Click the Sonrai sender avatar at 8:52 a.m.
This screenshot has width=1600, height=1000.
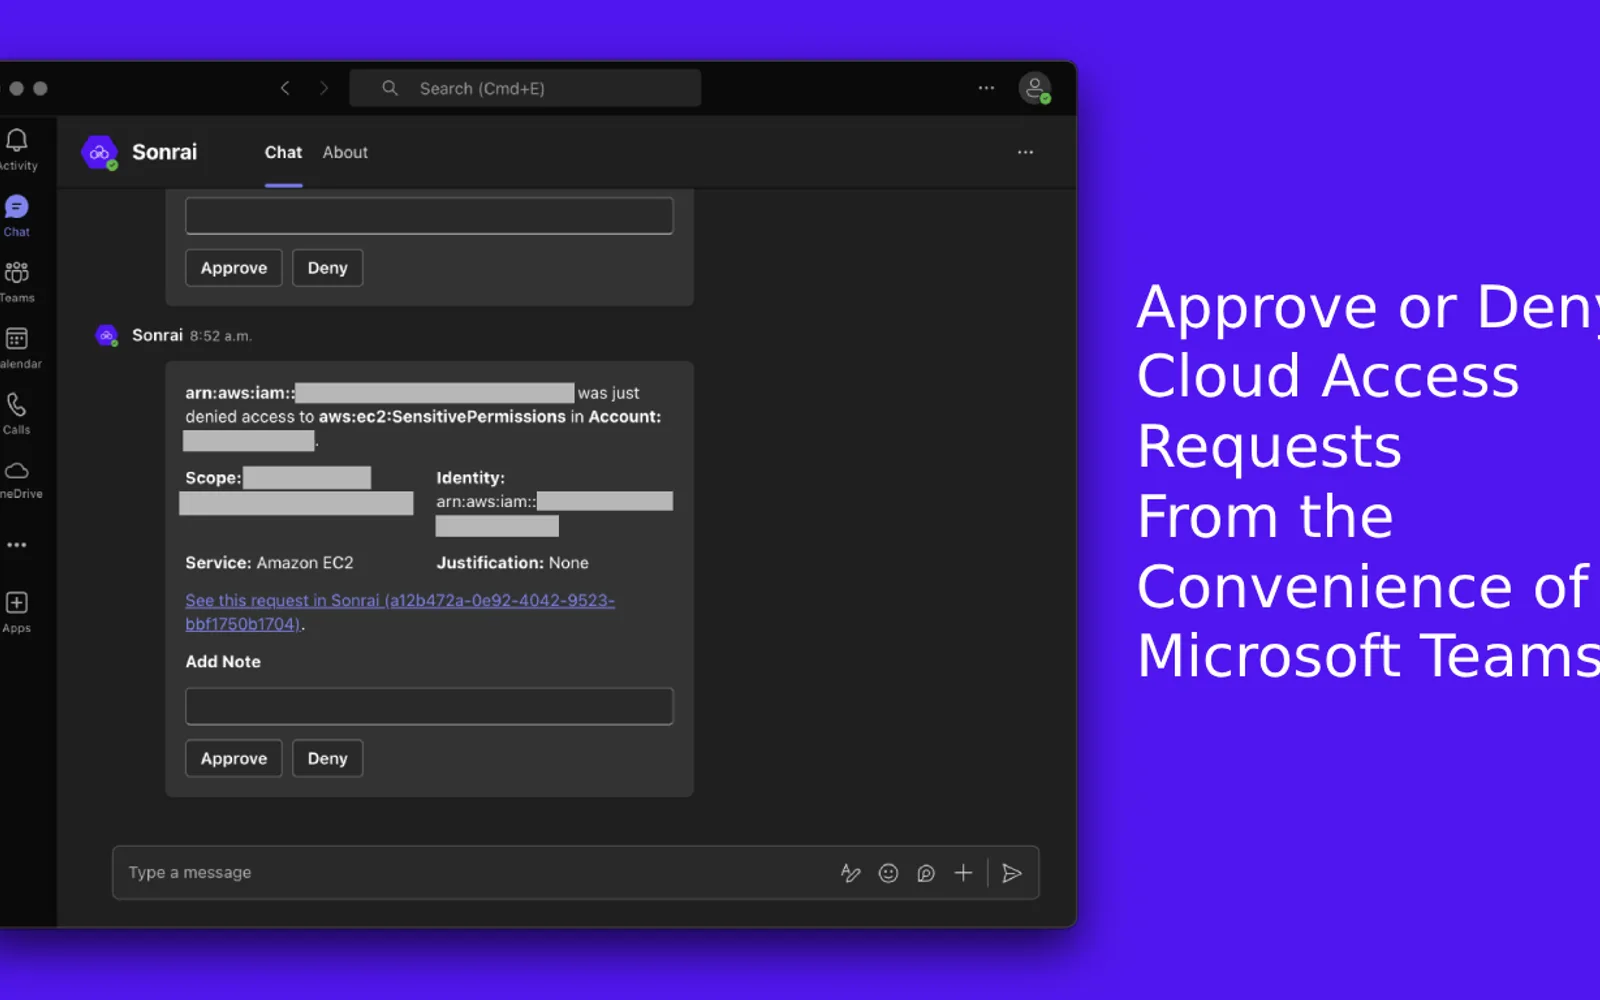(x=106, y=336)
